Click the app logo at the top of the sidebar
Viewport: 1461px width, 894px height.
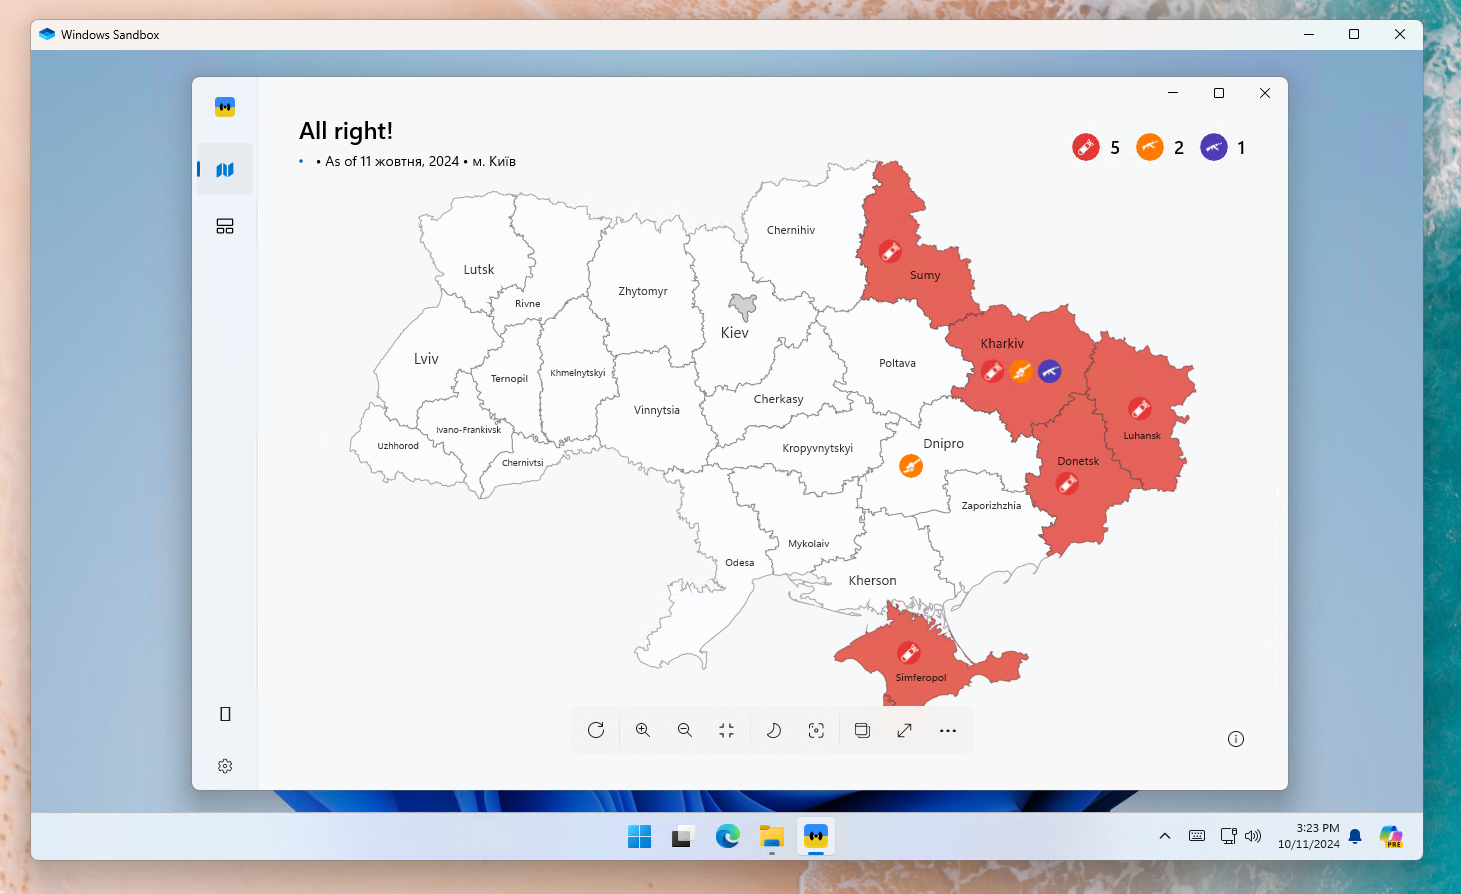(x=225, y=107)
